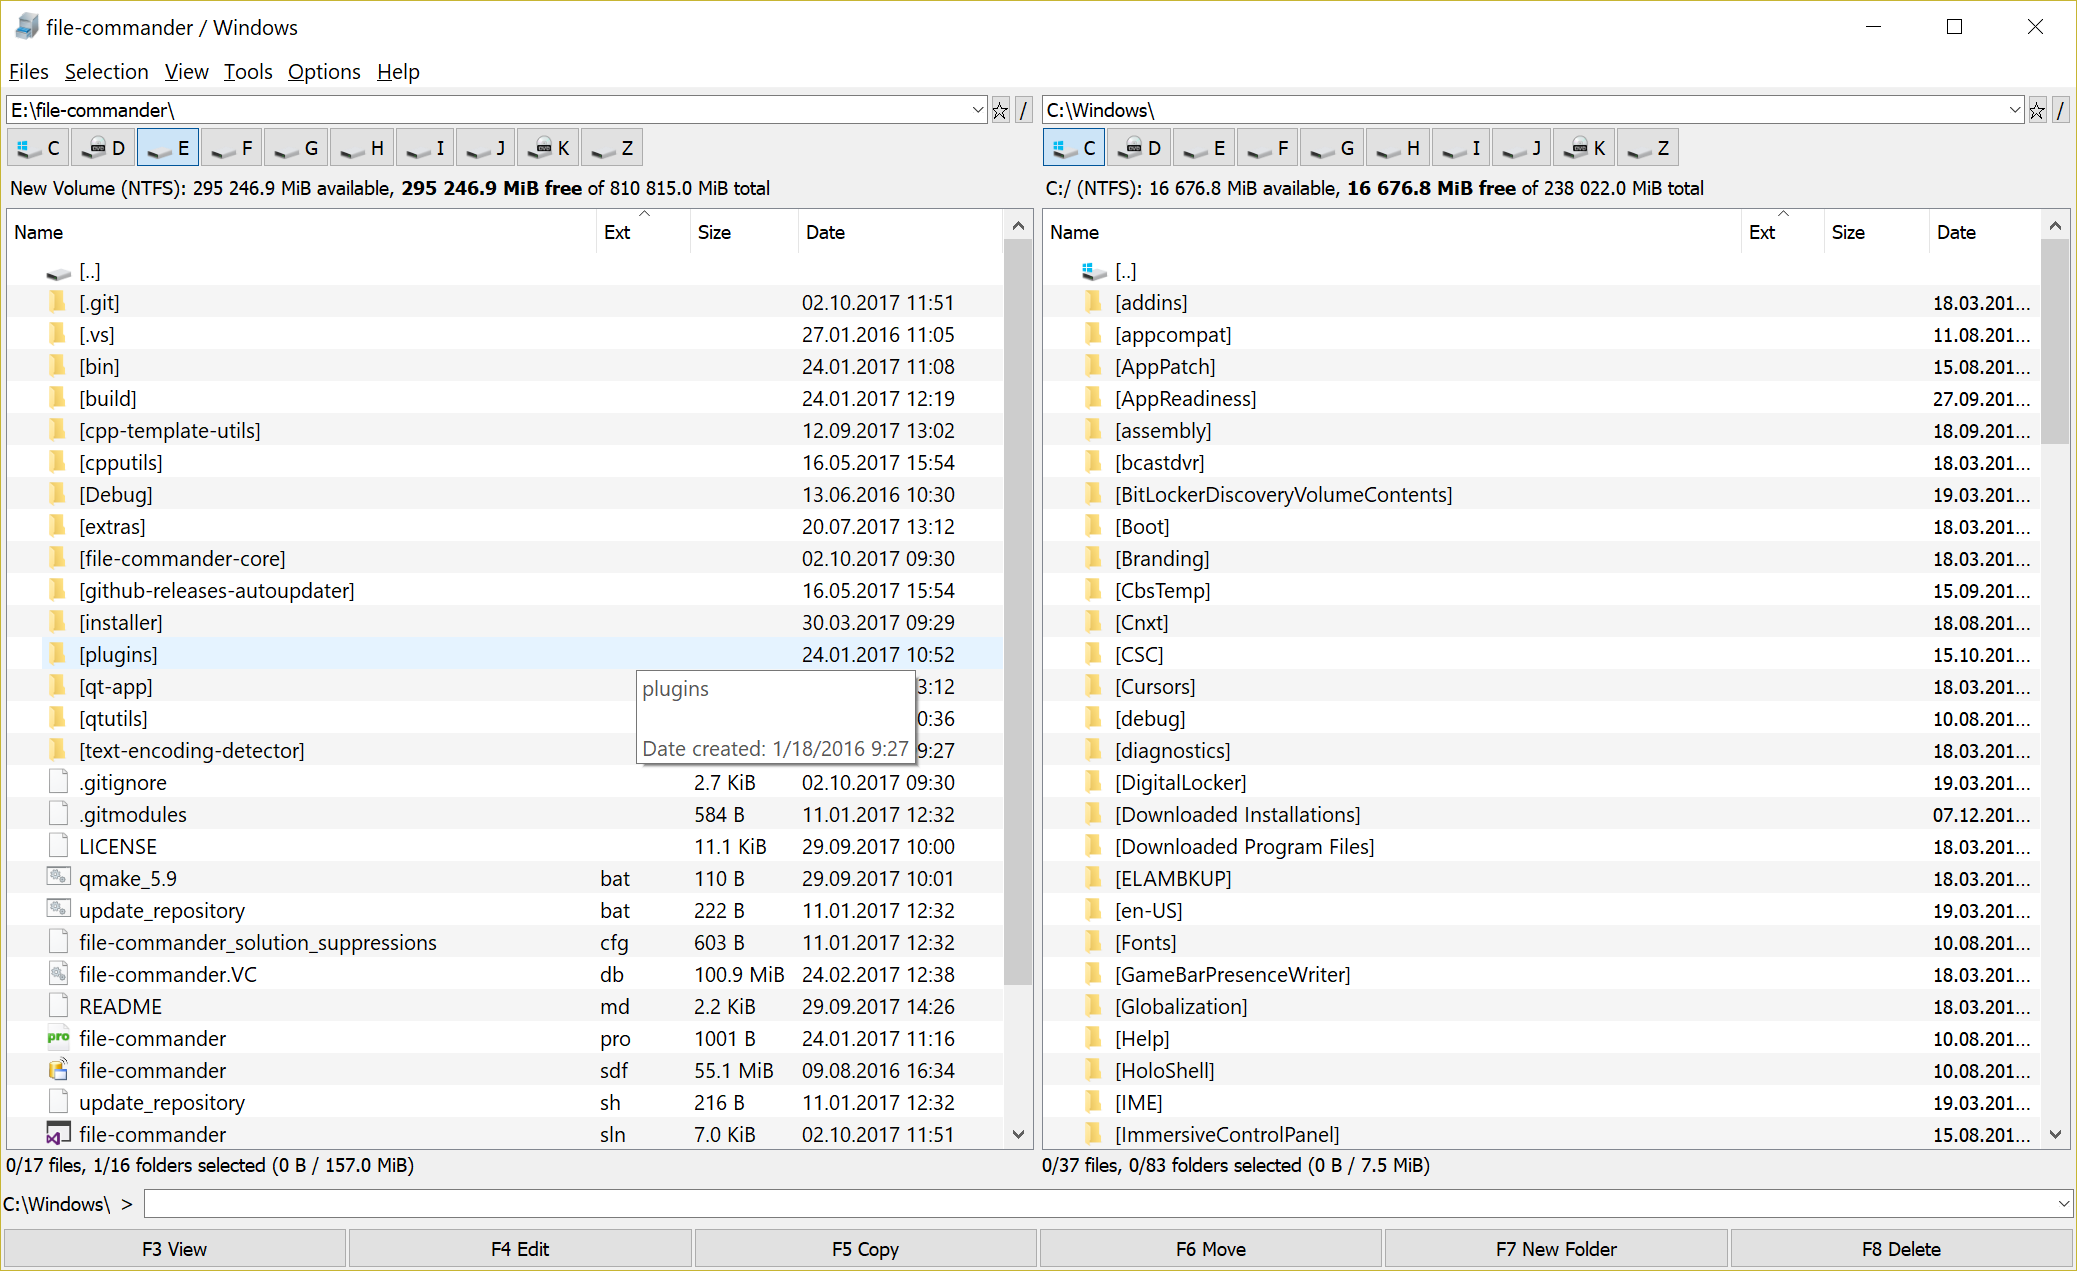Go to root using left panel slash button
Image resolution: width=2077 pixels, height=1271 pixels.
click(x=1023, y=111)
